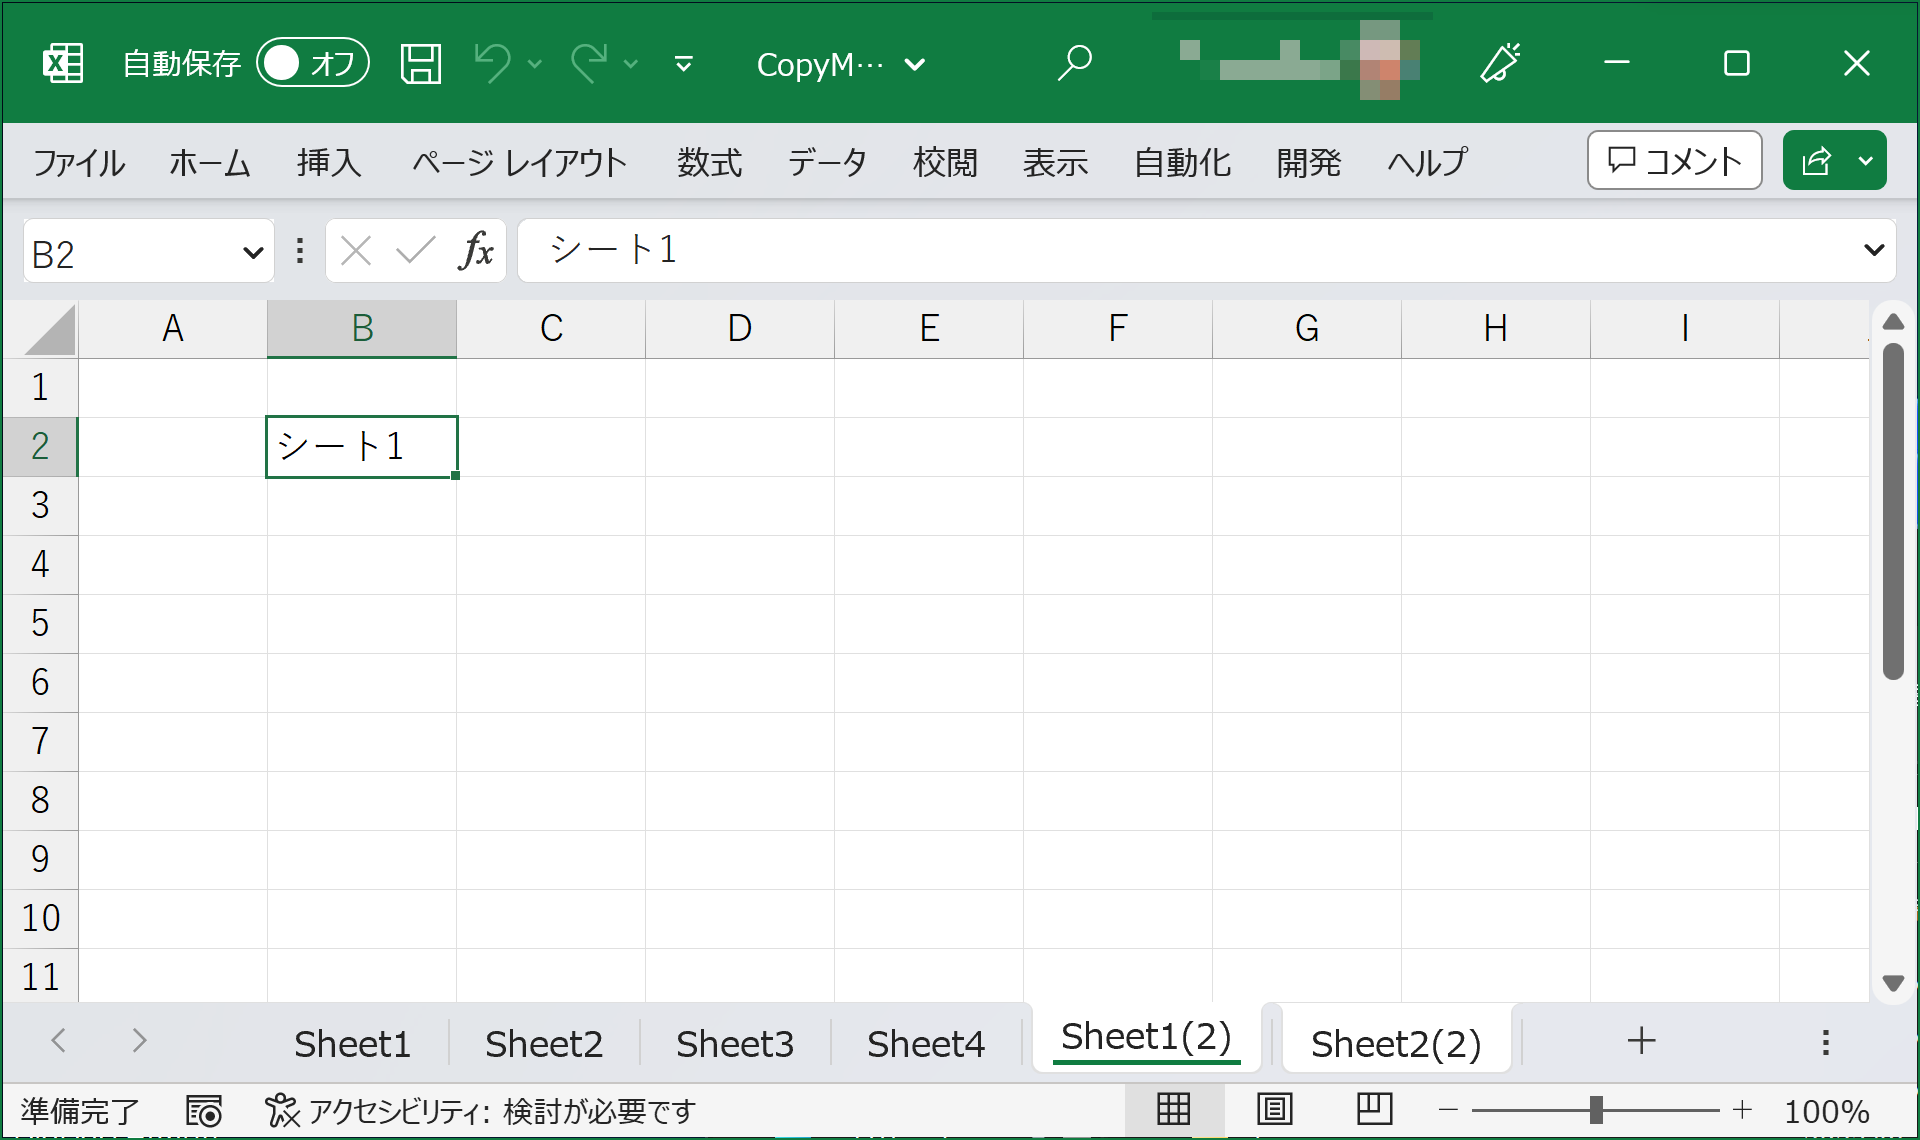Click the zoom out minus button
The width and height of the screenshot is (1920, 1140).
1448,1110
